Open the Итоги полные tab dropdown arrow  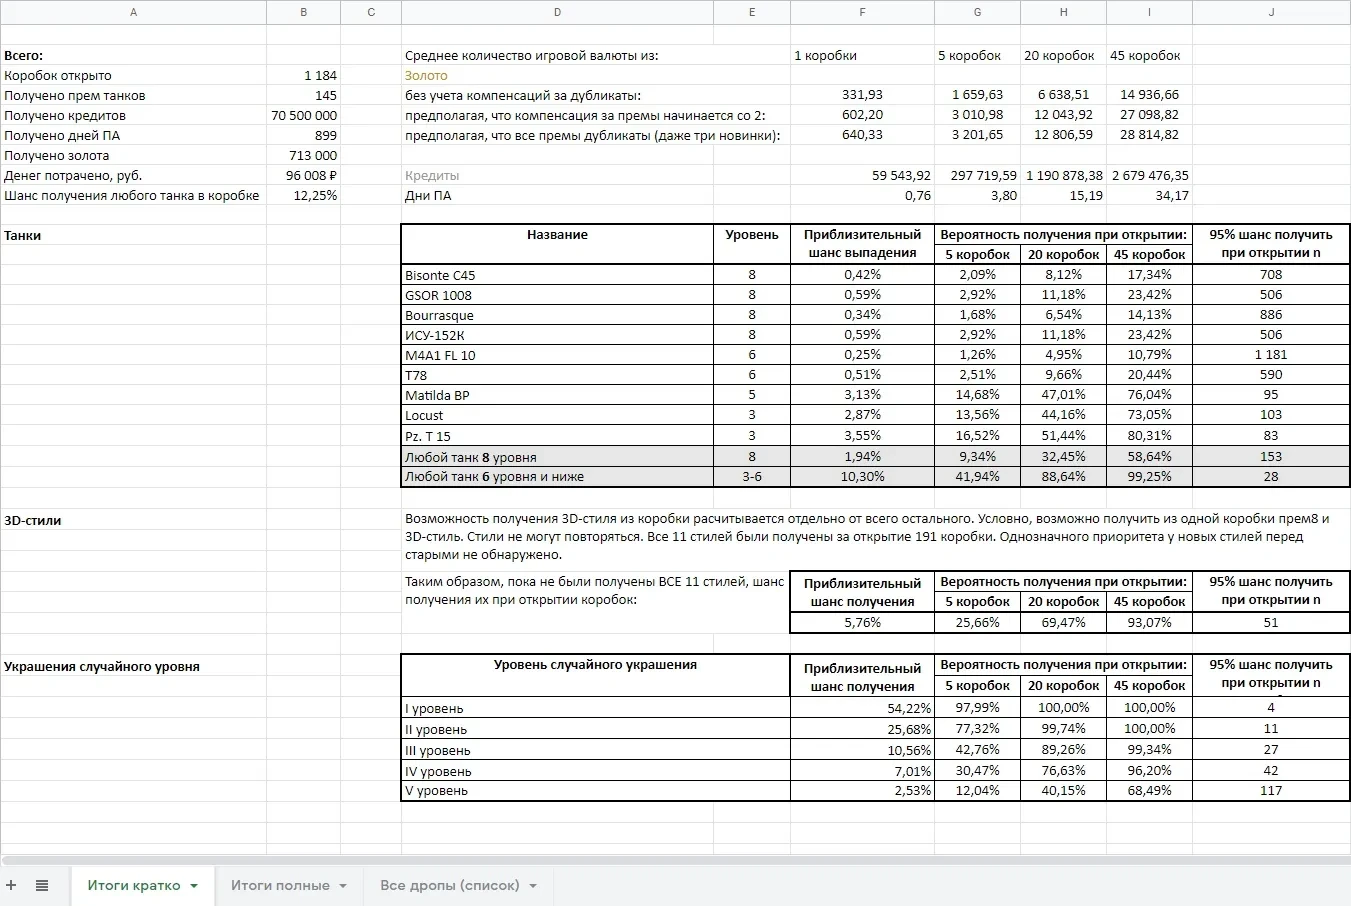pyautogui.click(x=343, y=886)
